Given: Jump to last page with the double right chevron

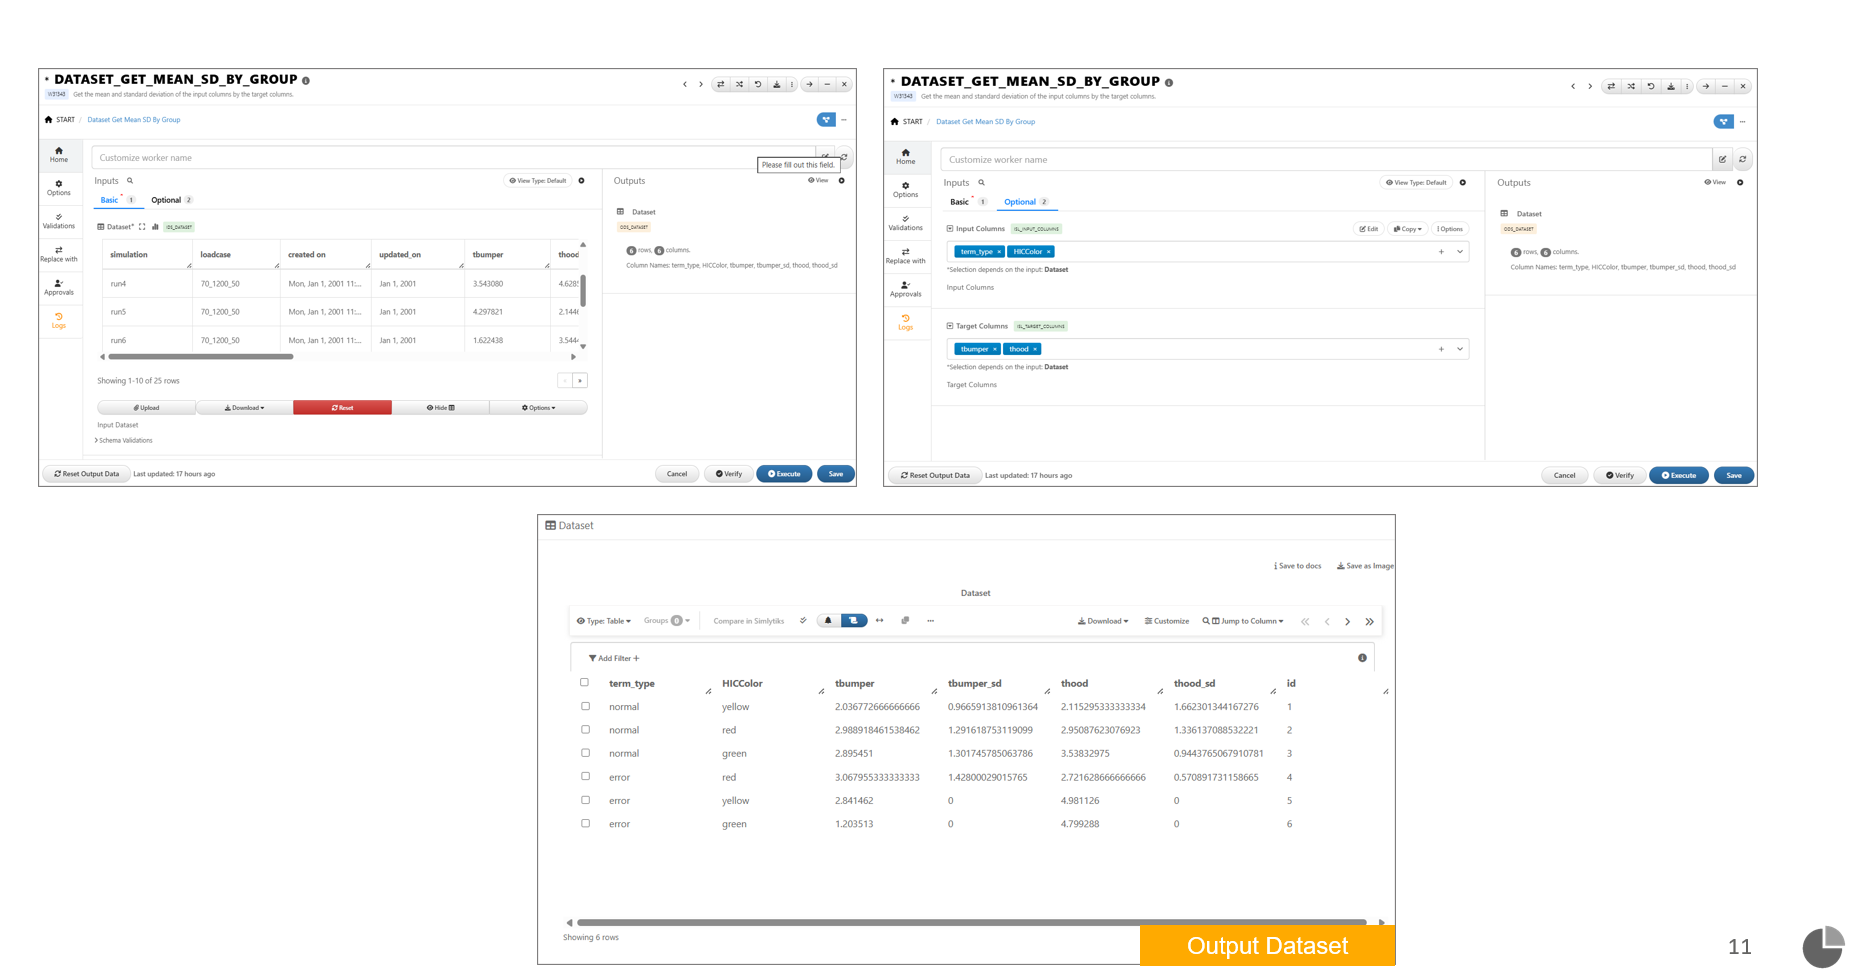Looking at the screenshot, I should (x=1369, y=622).
